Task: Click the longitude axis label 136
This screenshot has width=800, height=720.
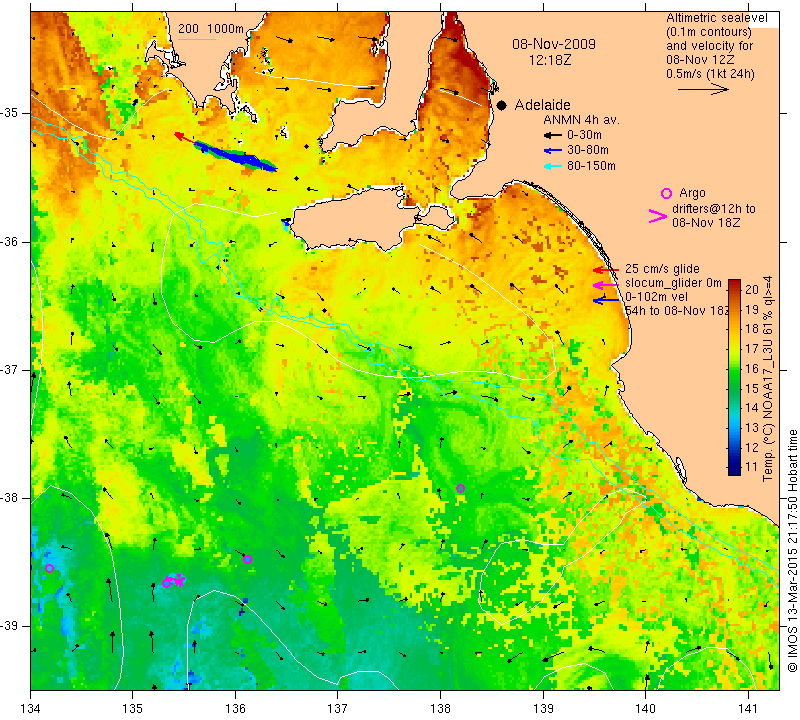Action: (x=235, y=709)
